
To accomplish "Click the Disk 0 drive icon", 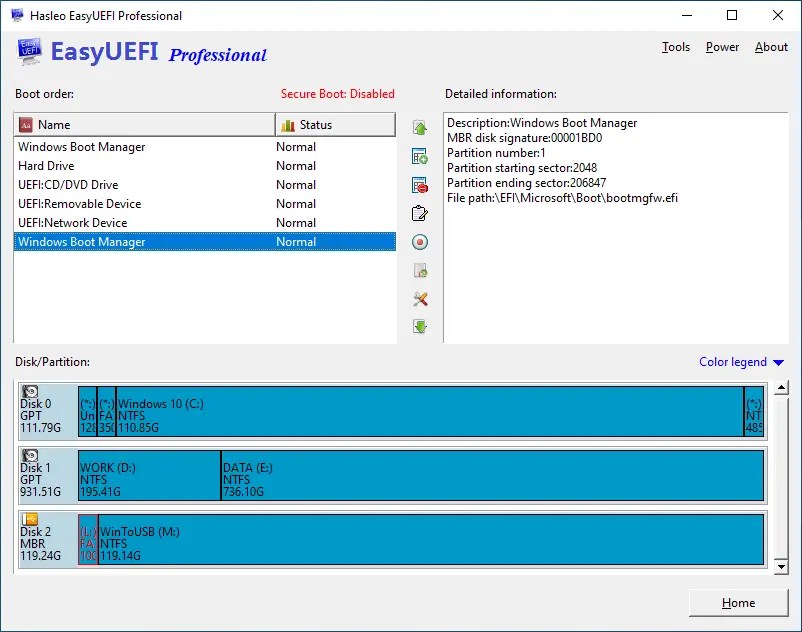I will pyautogui.click(x=30, y=392).
